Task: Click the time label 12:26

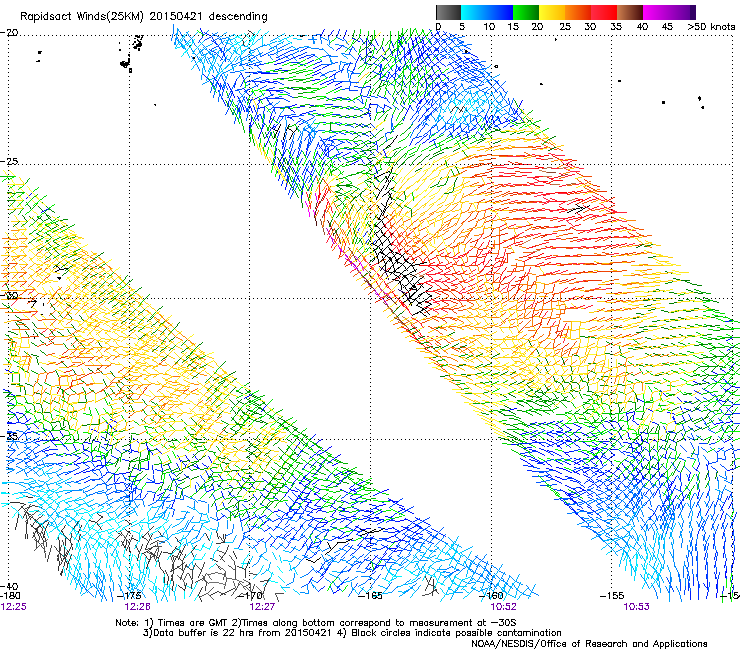Action: [137, 607]
